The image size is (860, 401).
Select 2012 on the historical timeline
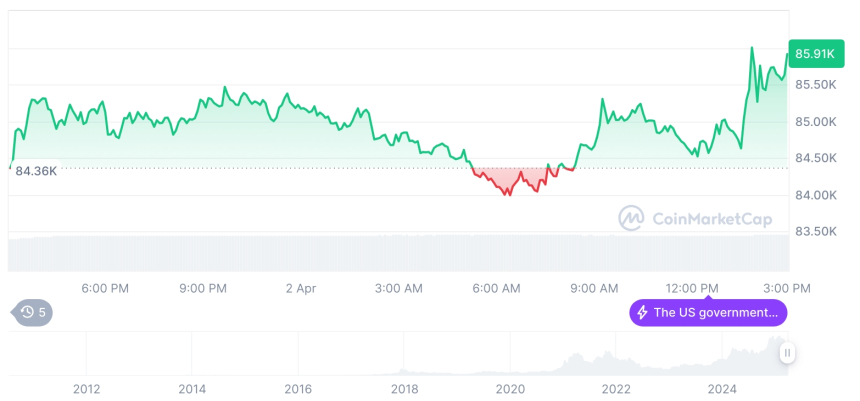[87, 389]
